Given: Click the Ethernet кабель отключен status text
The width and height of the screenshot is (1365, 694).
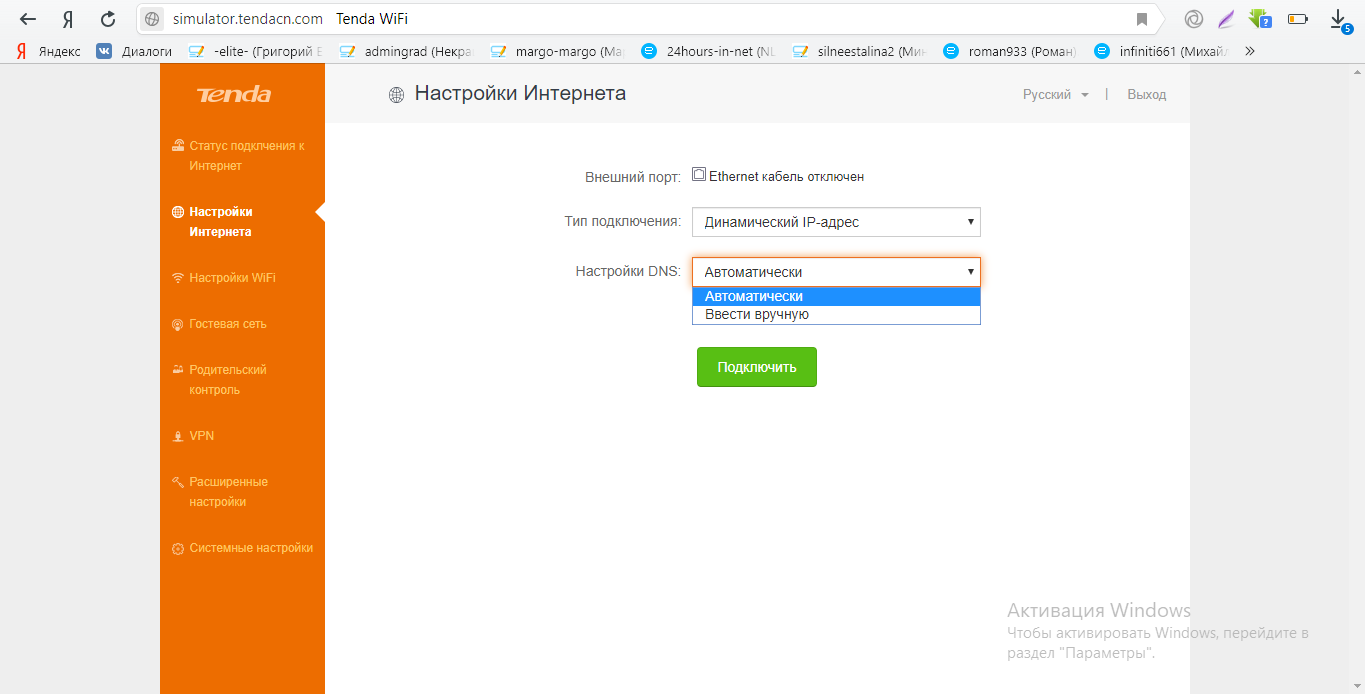Looking at the screenshot, I should (x=786, y=176).
